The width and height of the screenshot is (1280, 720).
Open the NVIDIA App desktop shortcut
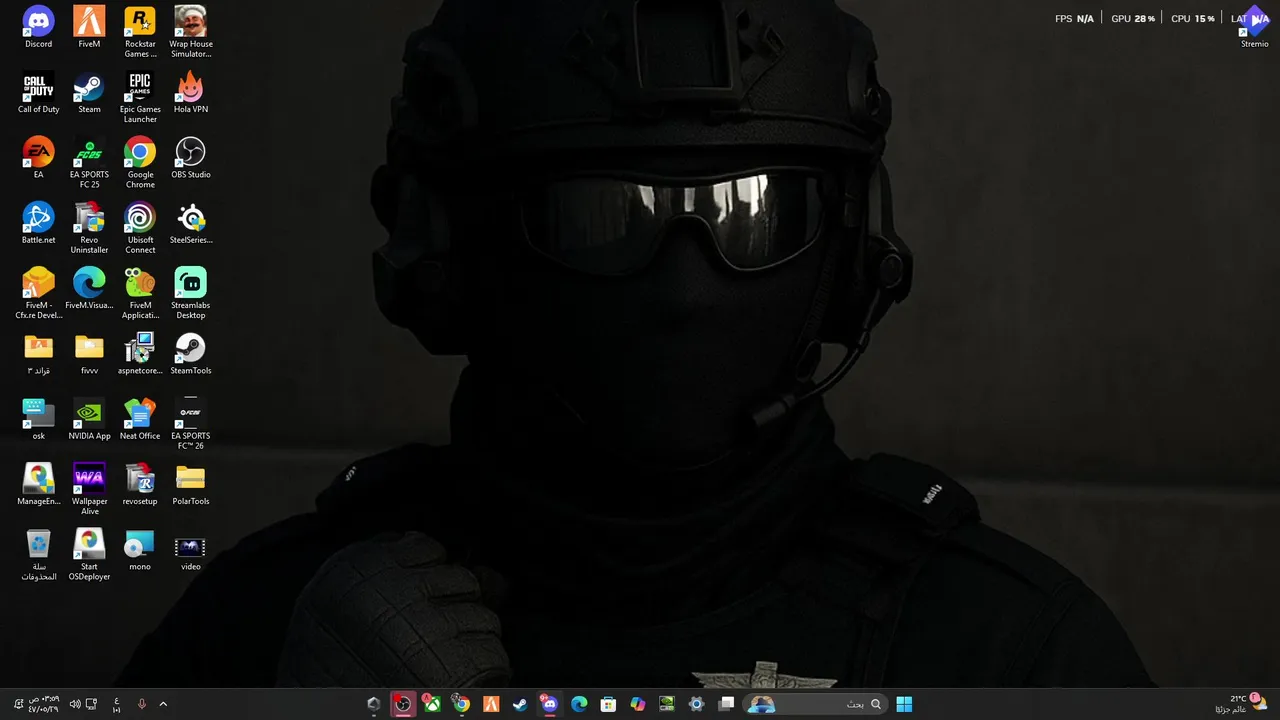89,420
